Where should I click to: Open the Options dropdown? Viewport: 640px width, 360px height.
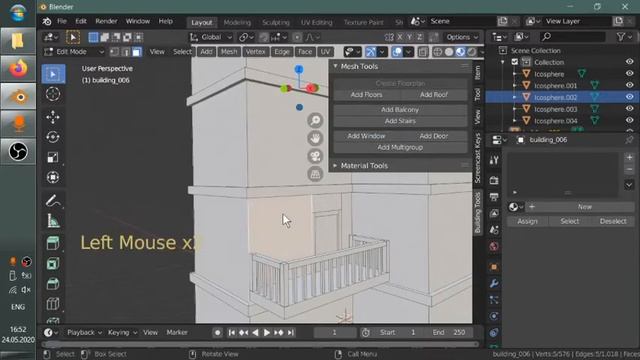point(462,37)
